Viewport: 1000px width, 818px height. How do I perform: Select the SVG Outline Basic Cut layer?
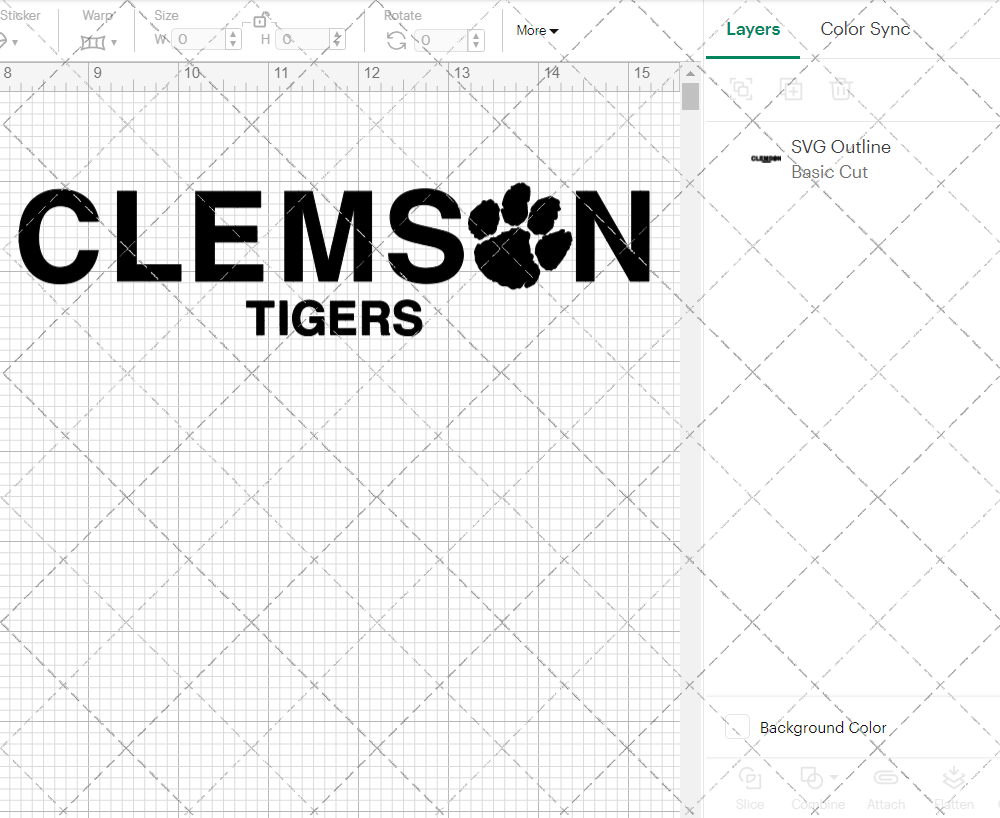[x=840, y=158]
